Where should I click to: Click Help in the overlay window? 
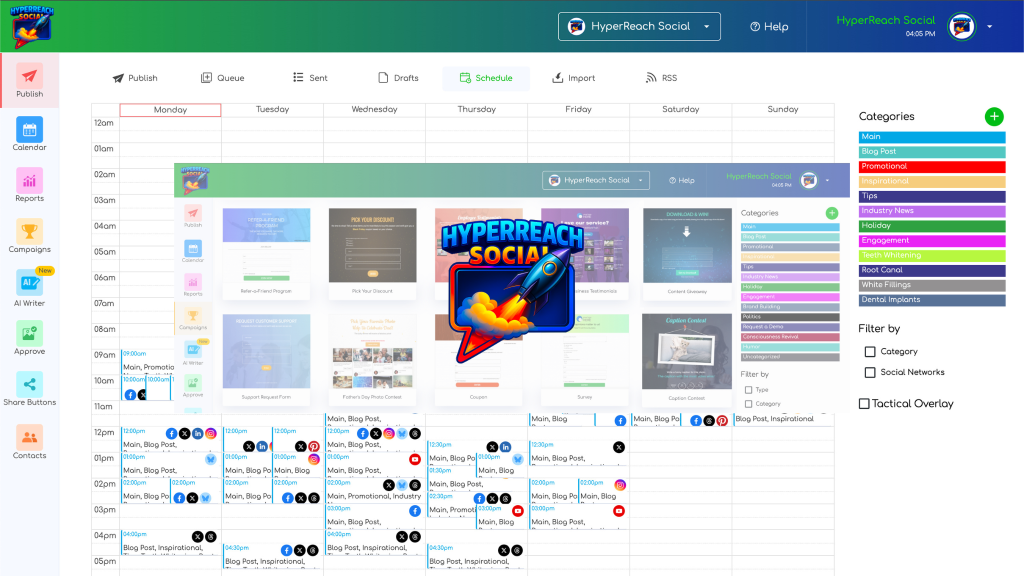coord(681,180)
